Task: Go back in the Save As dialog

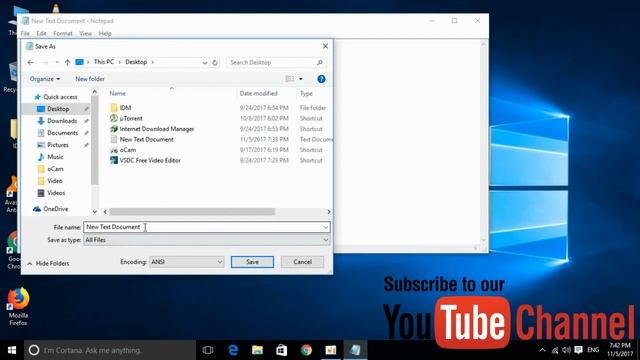Action: pos(31,62)
